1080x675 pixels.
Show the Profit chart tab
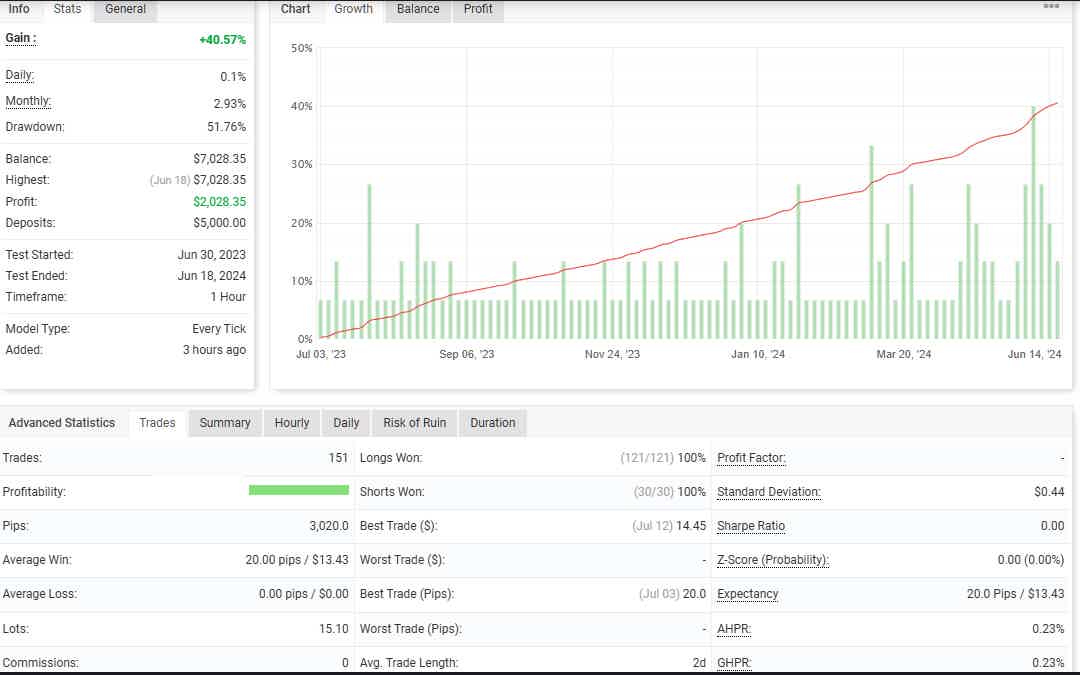478,9
